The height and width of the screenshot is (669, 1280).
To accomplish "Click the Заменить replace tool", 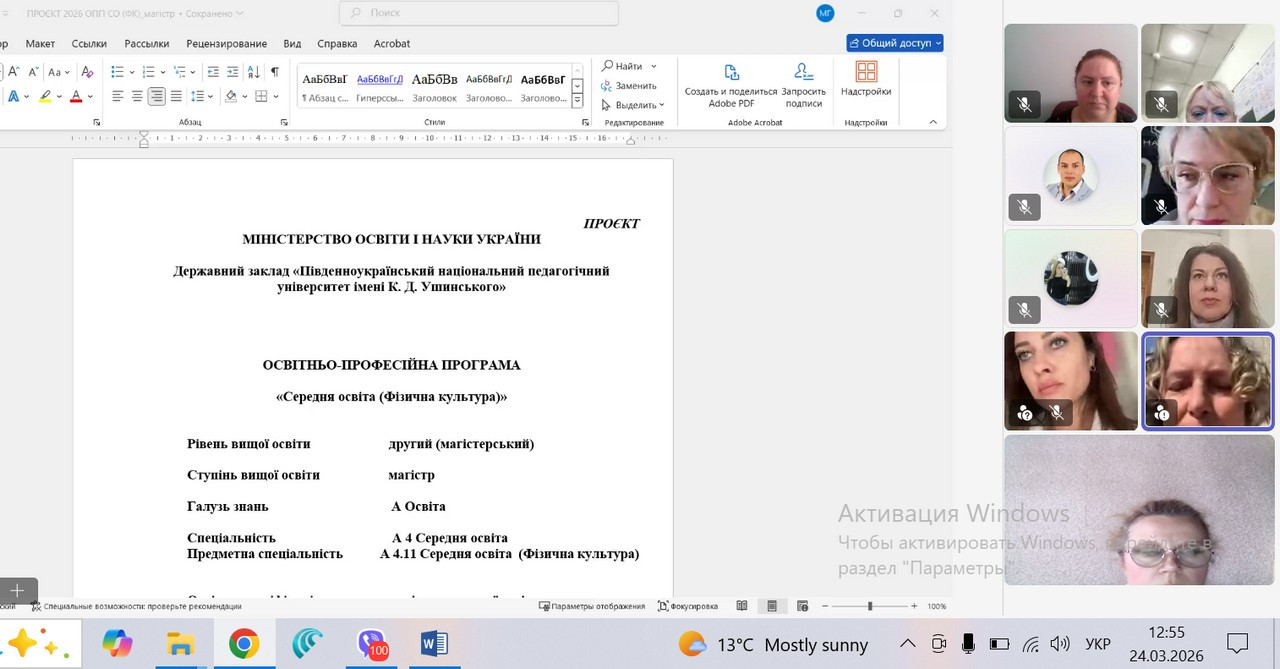I will pyautogui.click(x=629, y=86).
